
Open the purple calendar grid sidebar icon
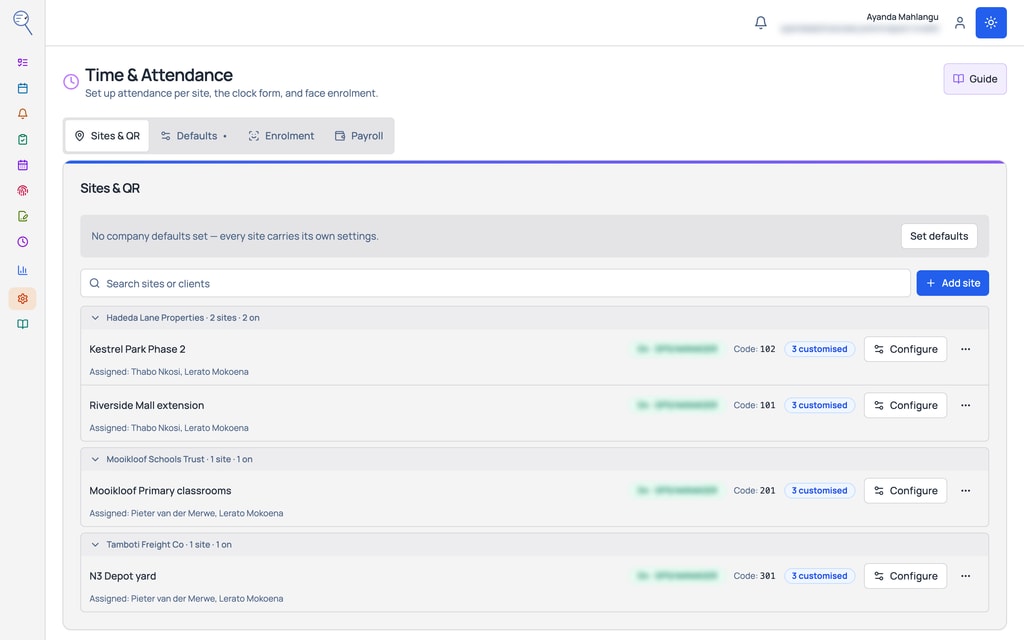point(22,165)
